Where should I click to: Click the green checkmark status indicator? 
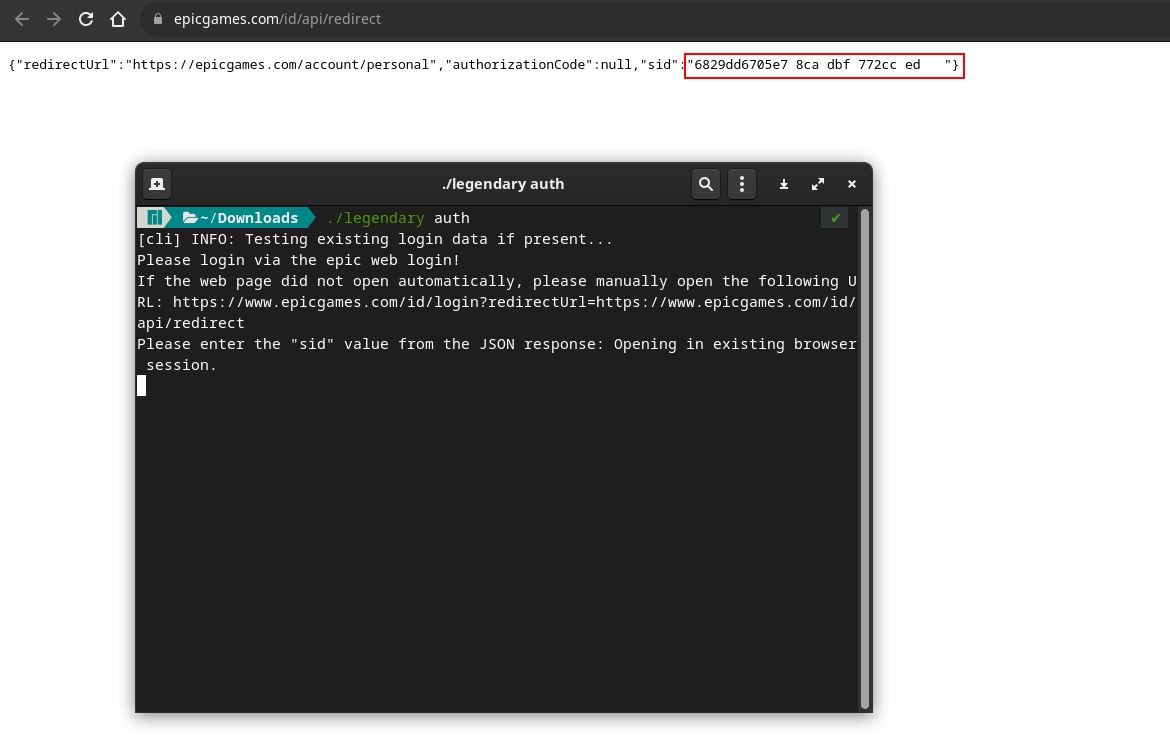[835, 218]
